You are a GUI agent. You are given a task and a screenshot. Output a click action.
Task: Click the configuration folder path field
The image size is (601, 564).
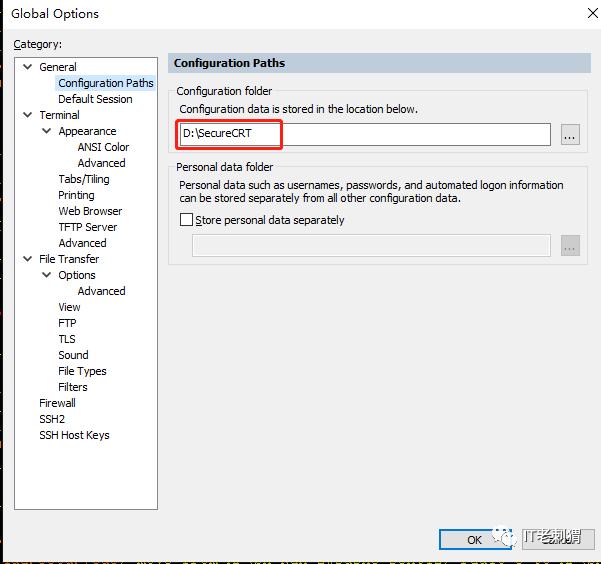point(365,134)
